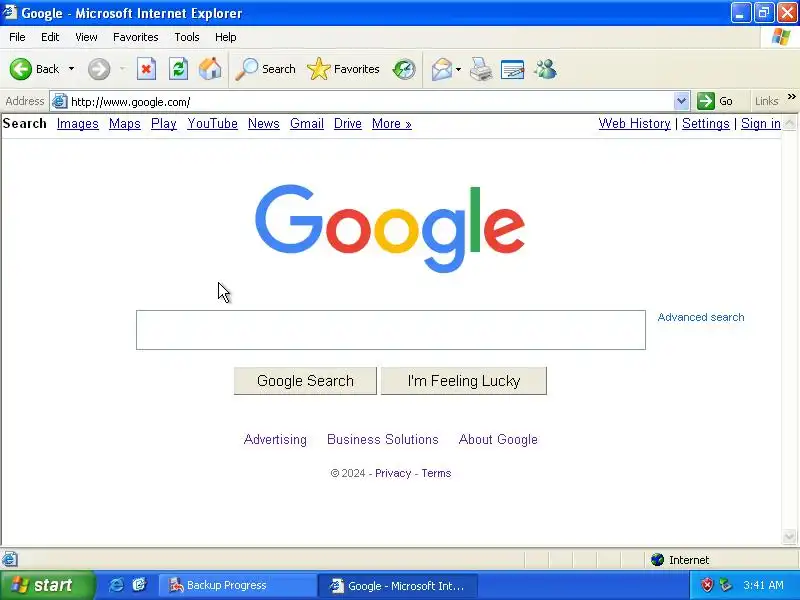Click the red security shield tray icon

[707, 585]
